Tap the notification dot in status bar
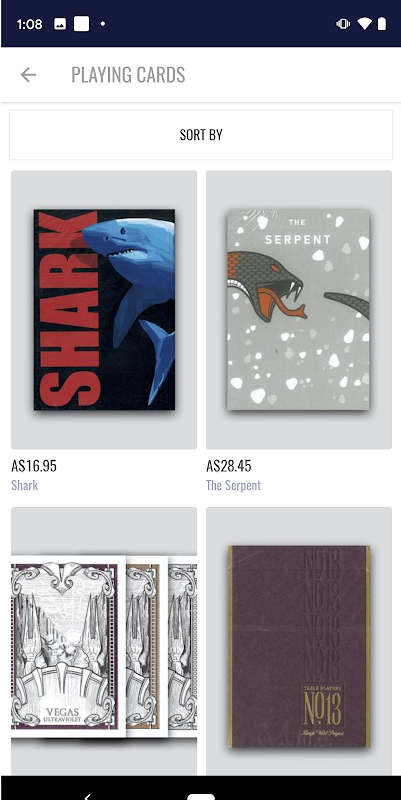The width and height of the screenshot is (401, 800). pyautogui.click(x=103, y=23)
